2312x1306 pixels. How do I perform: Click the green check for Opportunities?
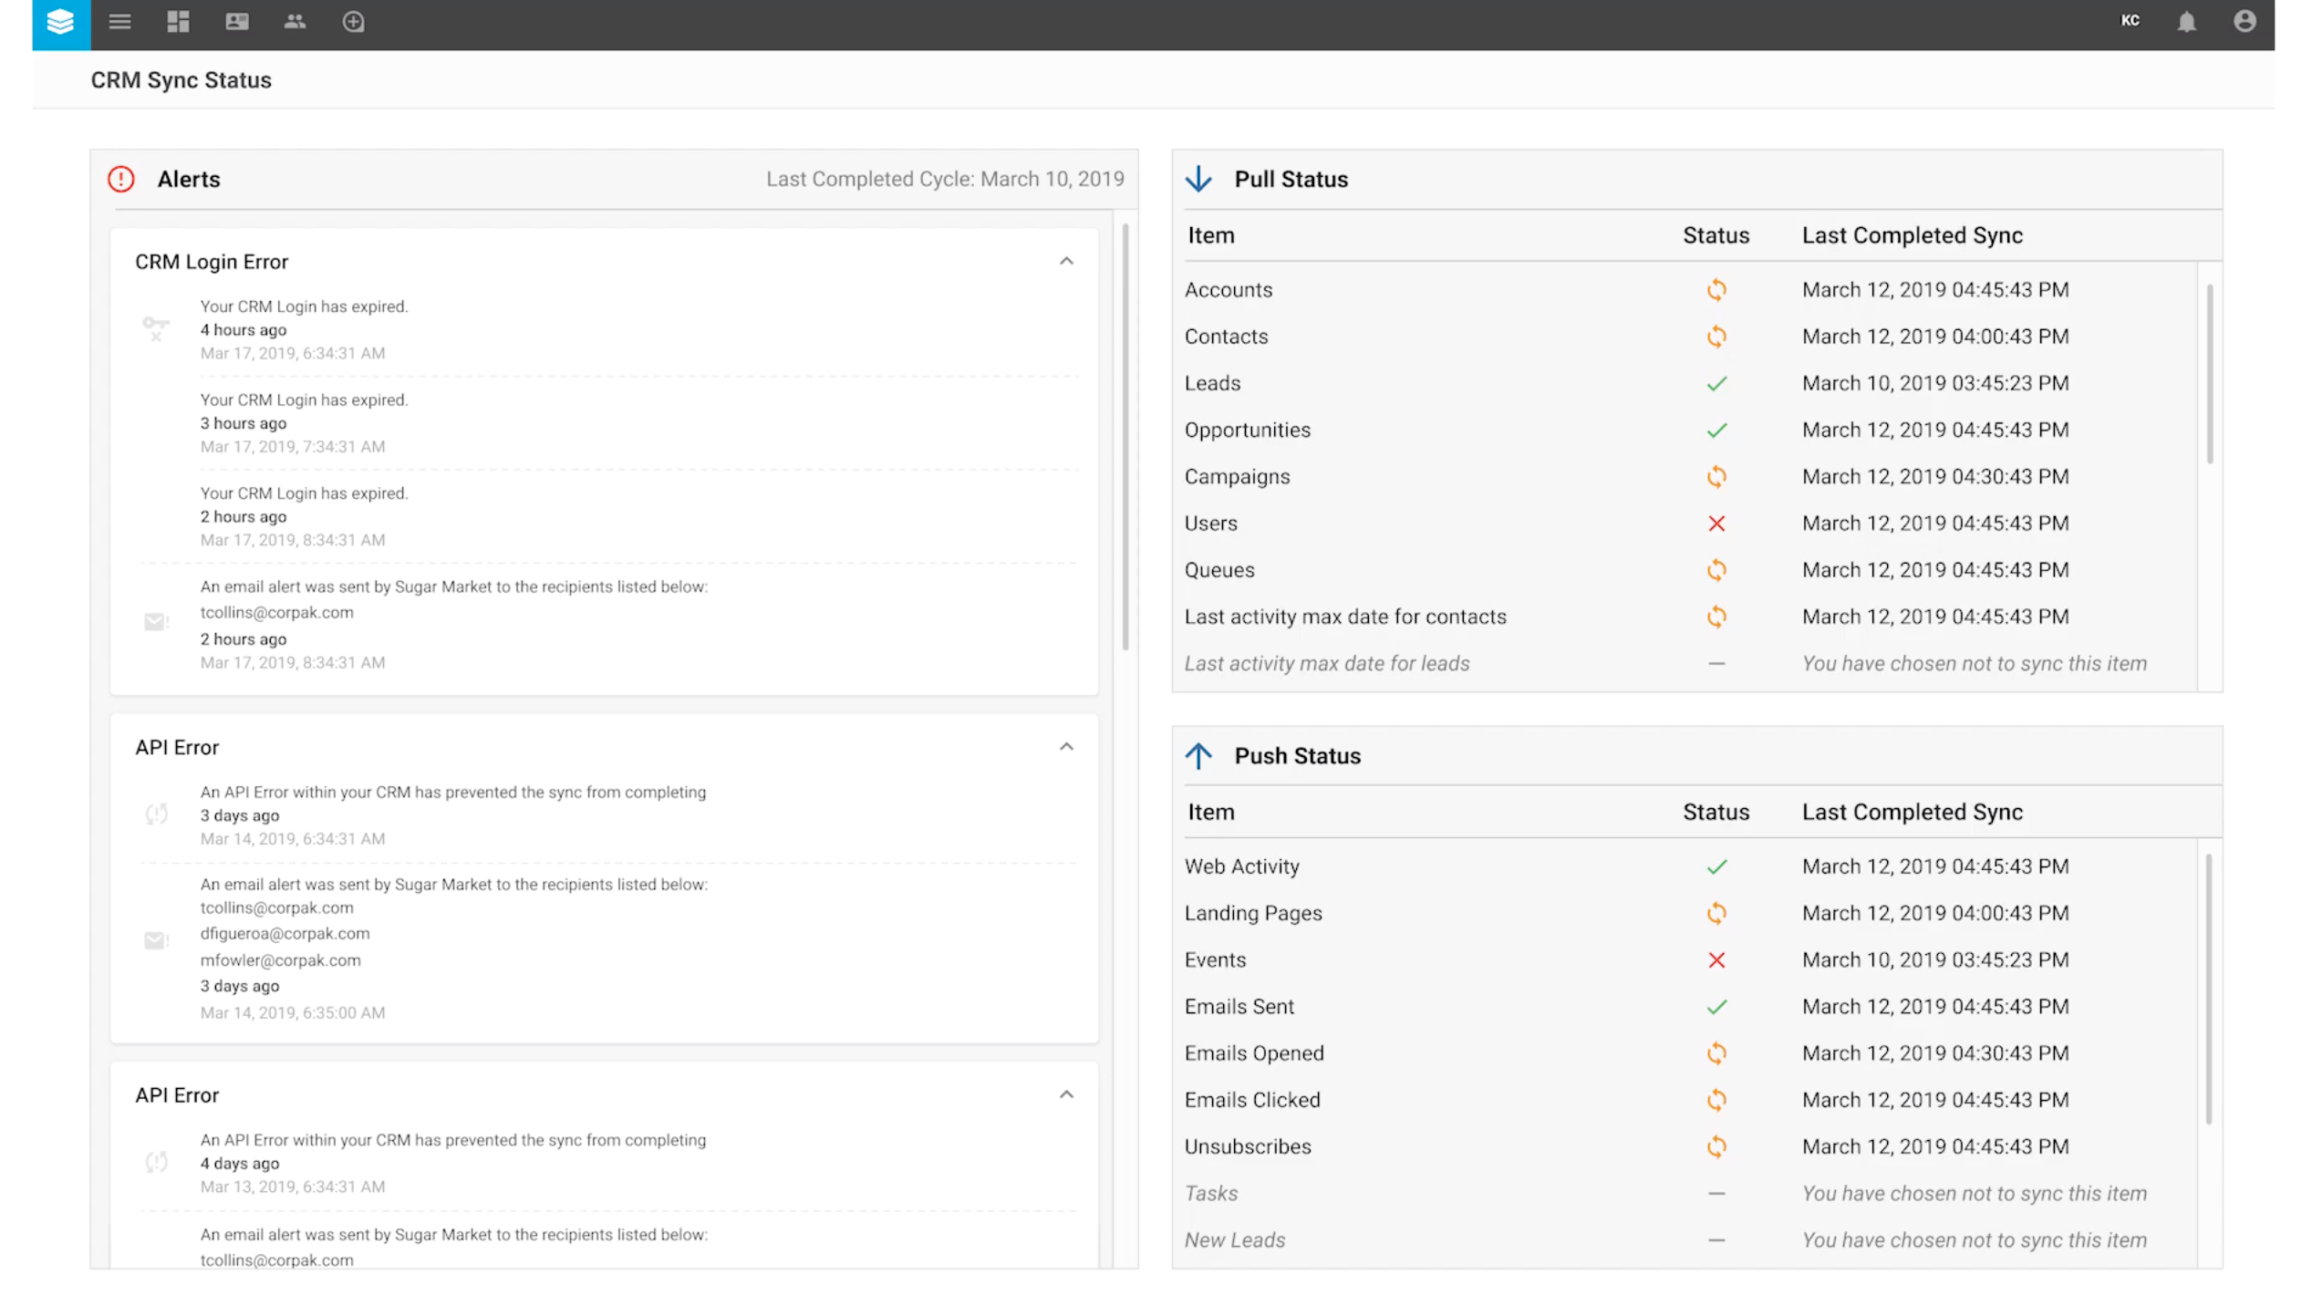(x=1716, y=430)
